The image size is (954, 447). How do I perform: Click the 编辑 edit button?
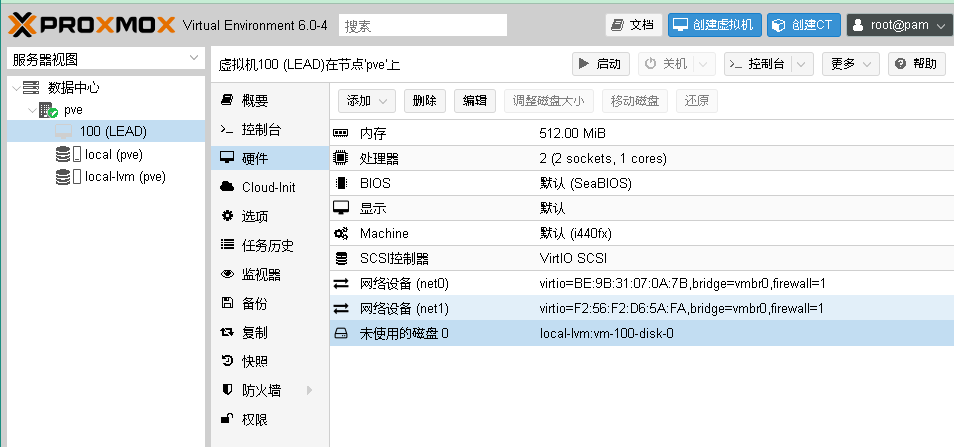coord(475,101)
